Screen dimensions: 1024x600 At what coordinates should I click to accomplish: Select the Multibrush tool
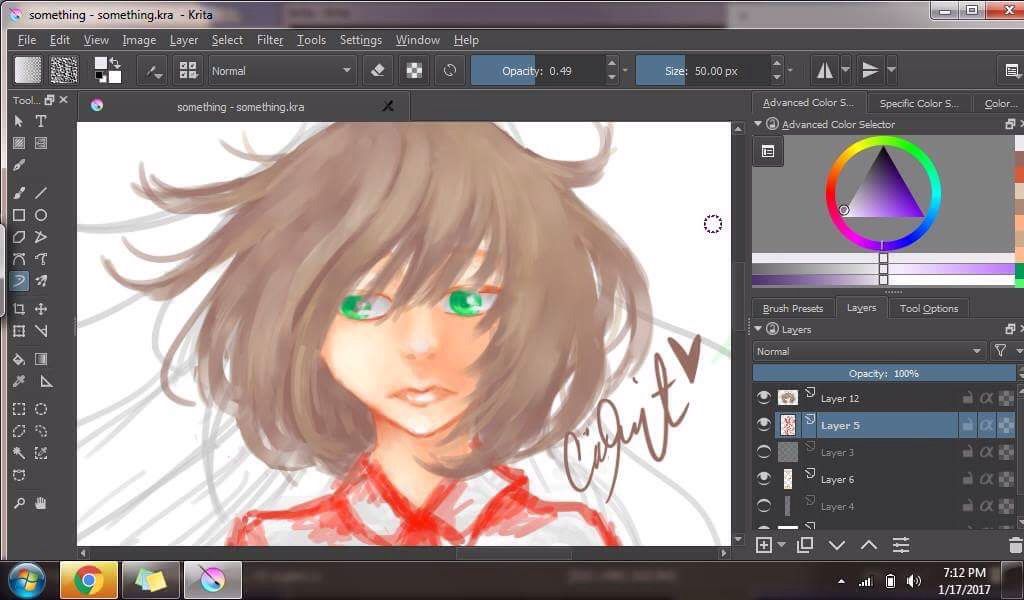click(40, 281)
